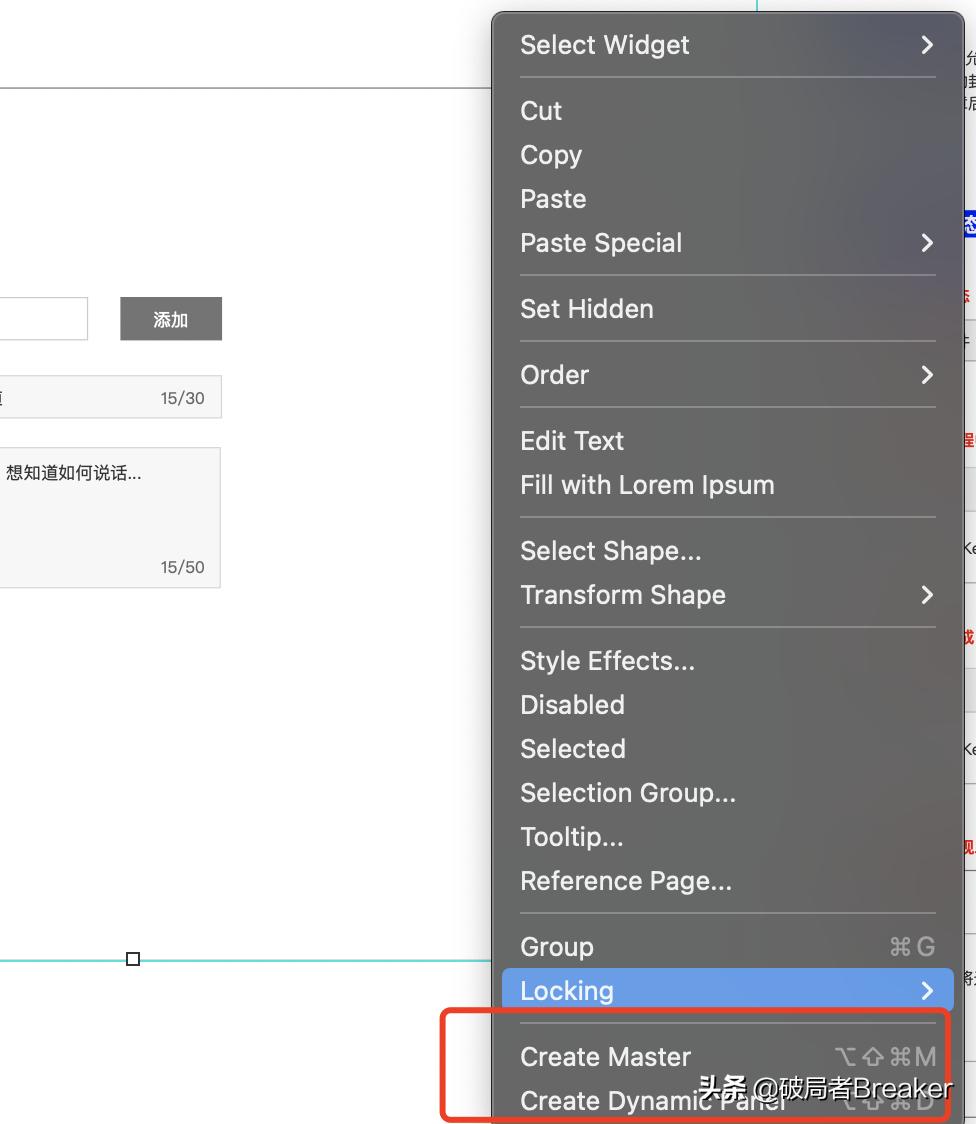976x1124 pixels.
Task: Enable Set Hidden on the widget
Action: pos(587,309)
